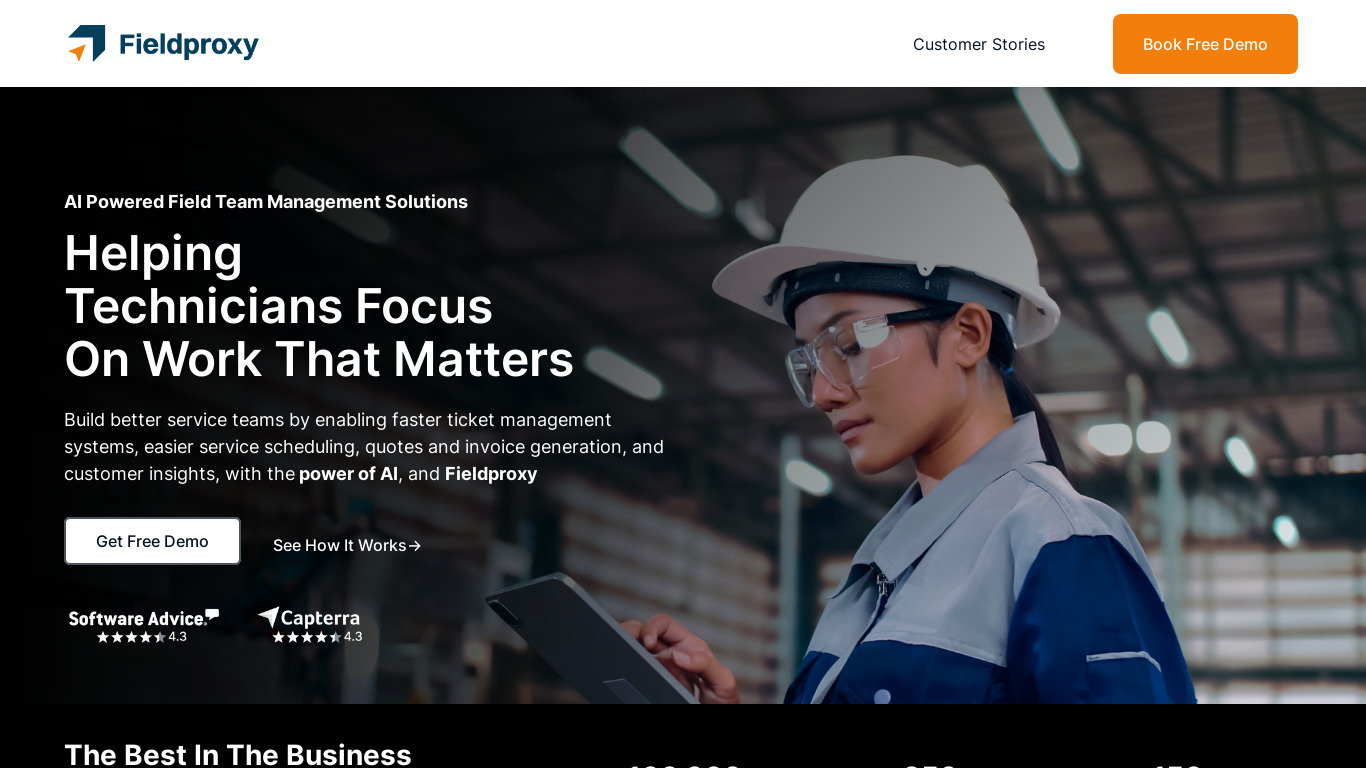Click the Software Advice logo text
This screenshot has width=1366, height=768.
coord(135,618)
